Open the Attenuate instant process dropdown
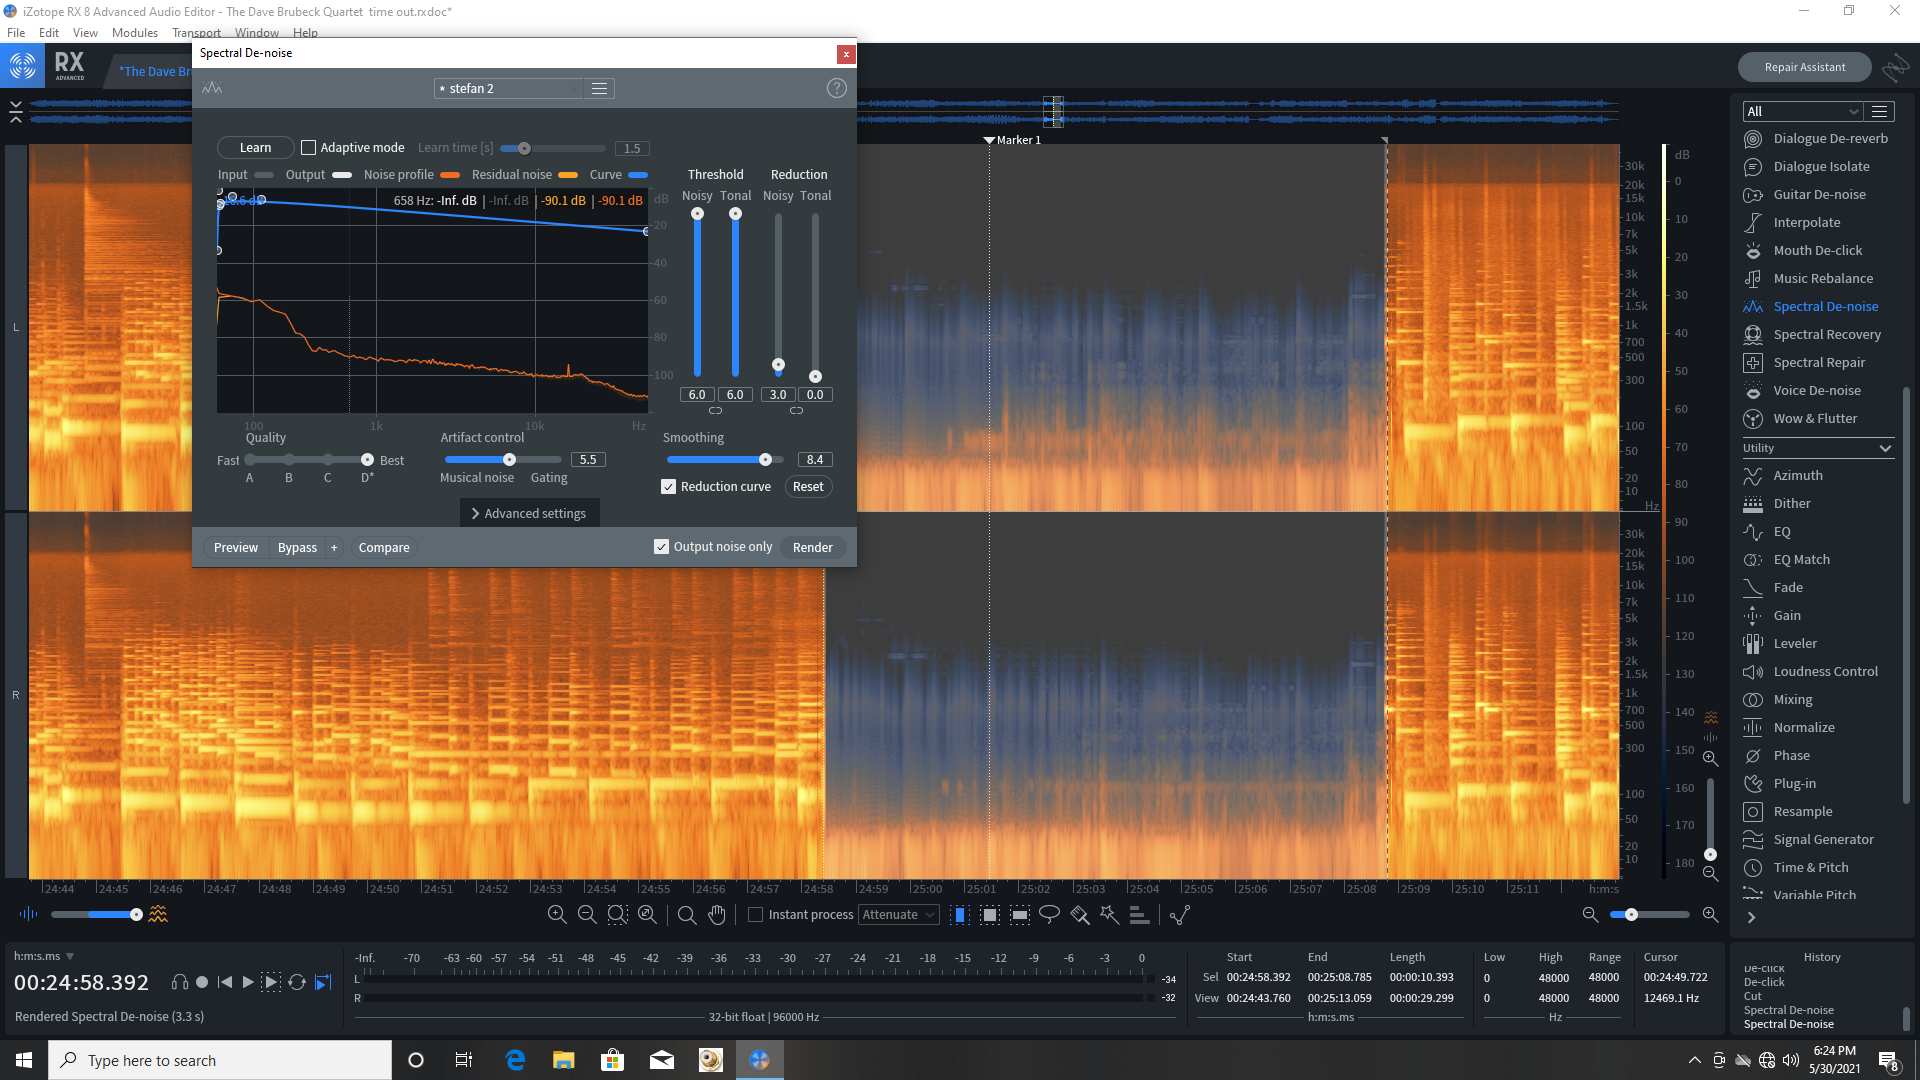Viewport: 1920px width, 1080px height. tap(898, 914)
